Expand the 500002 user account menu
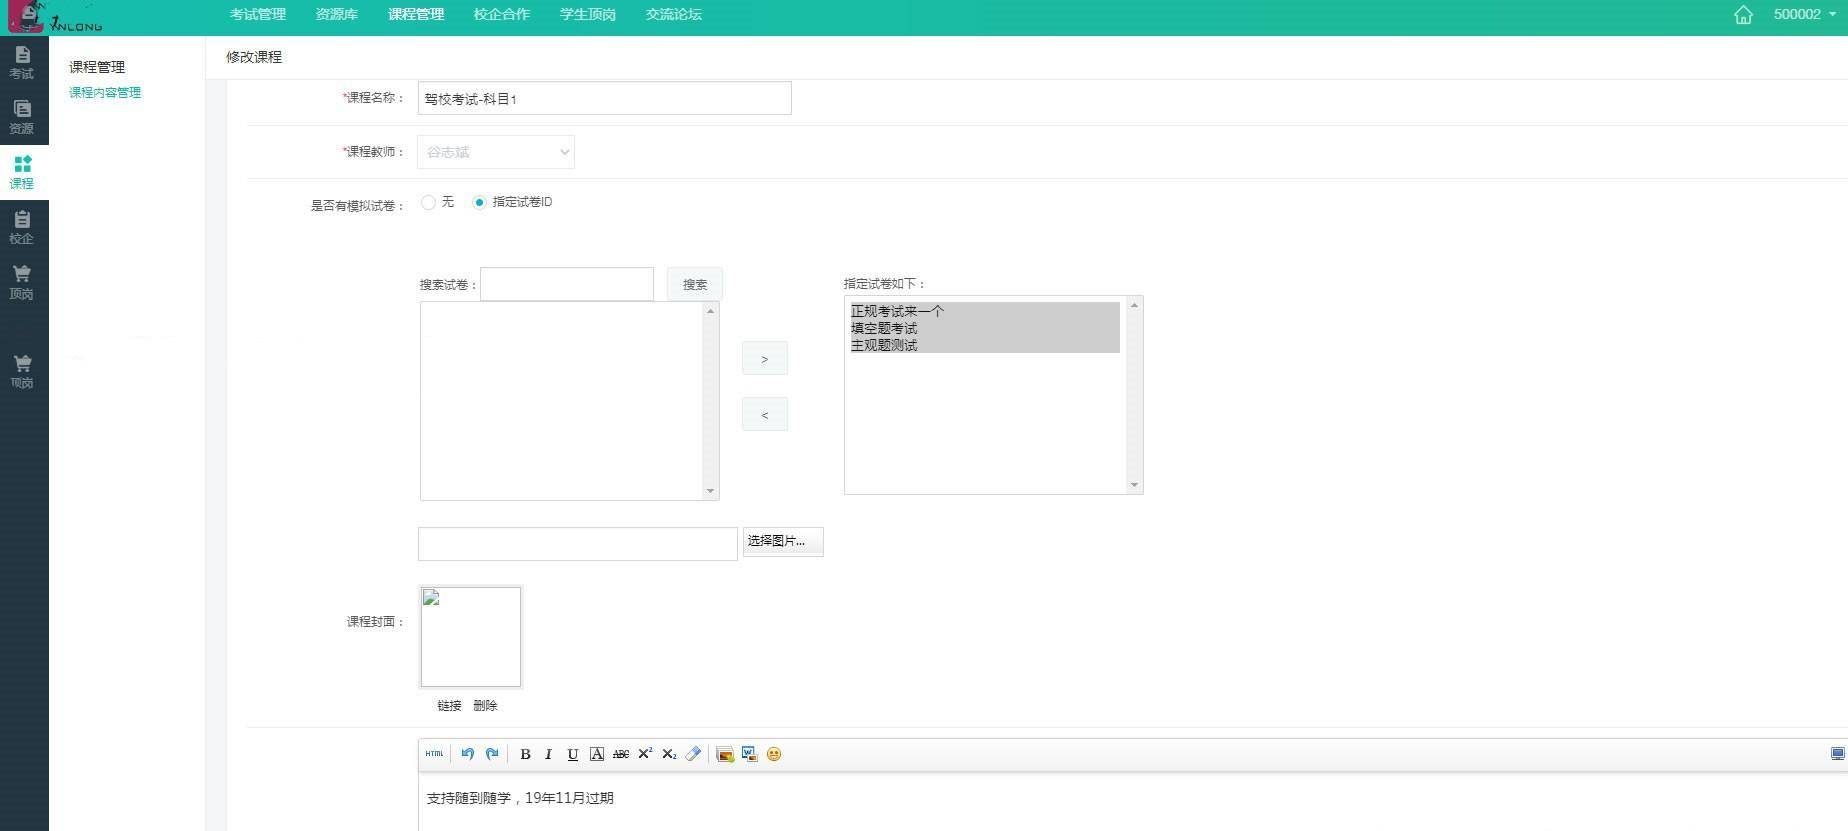 coord(1804,14)
